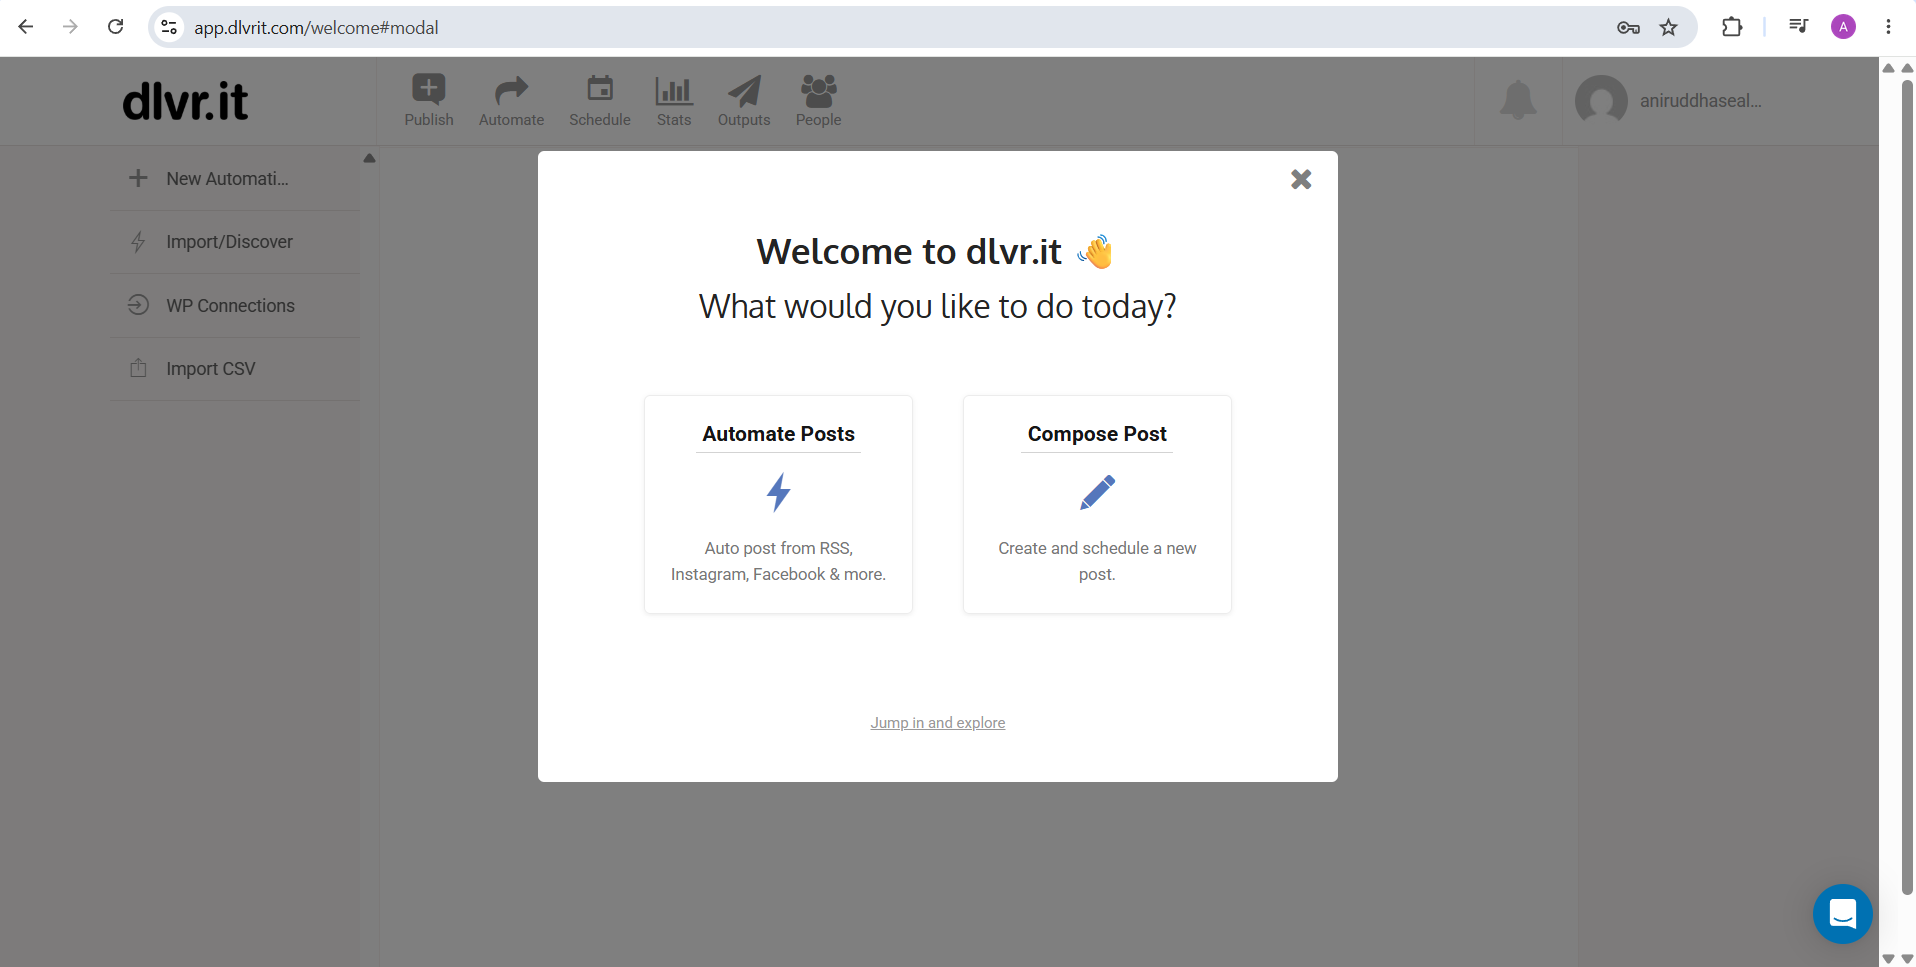This screenshot has width=1916, height=967.
Task: Choose the Compose Post heading
Action: [1097, 434]
